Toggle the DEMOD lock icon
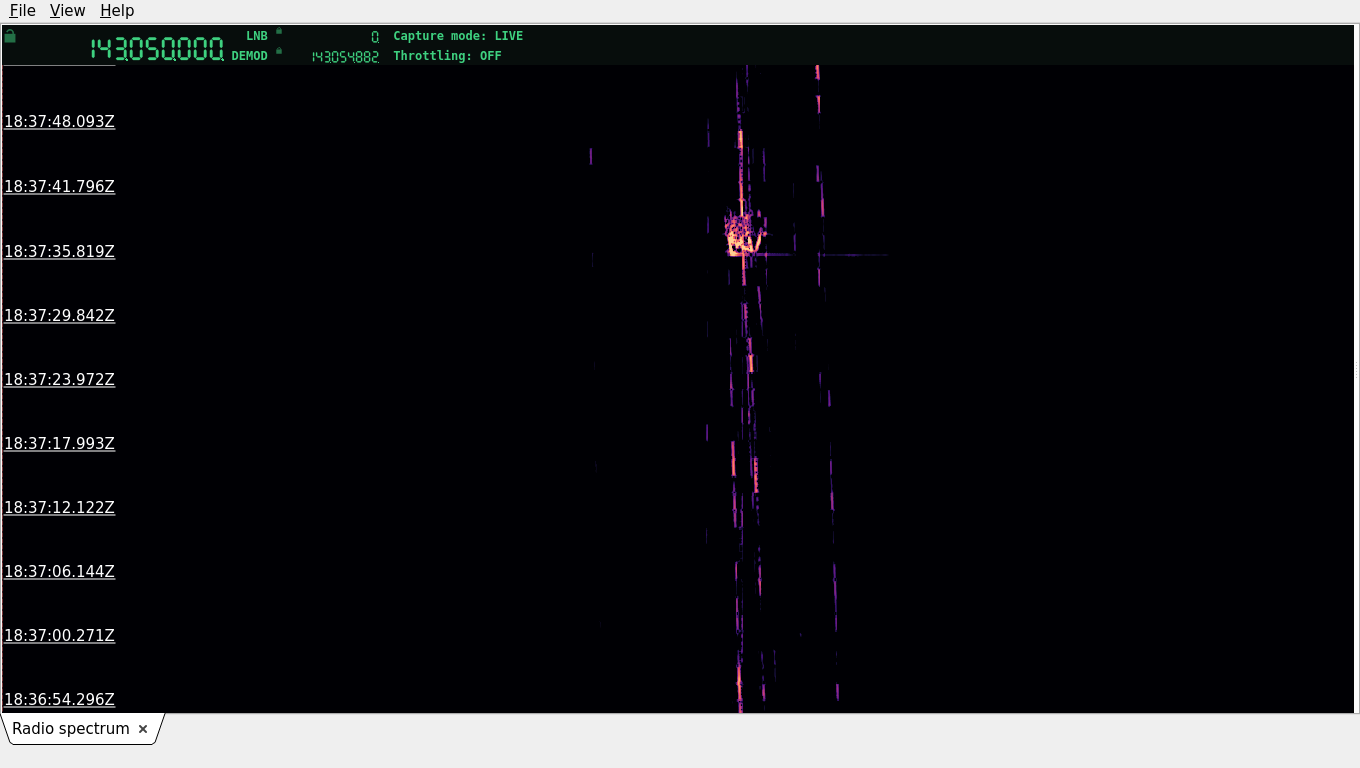 279,51
